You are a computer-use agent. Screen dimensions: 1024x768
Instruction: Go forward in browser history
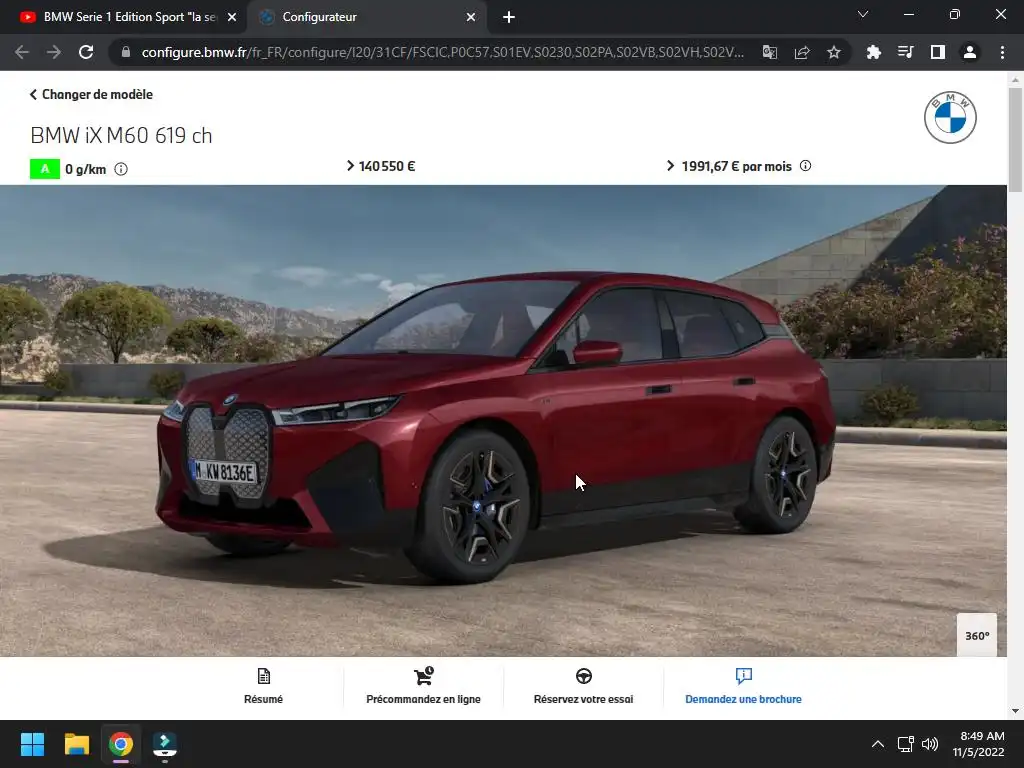(x=54, y=52)
